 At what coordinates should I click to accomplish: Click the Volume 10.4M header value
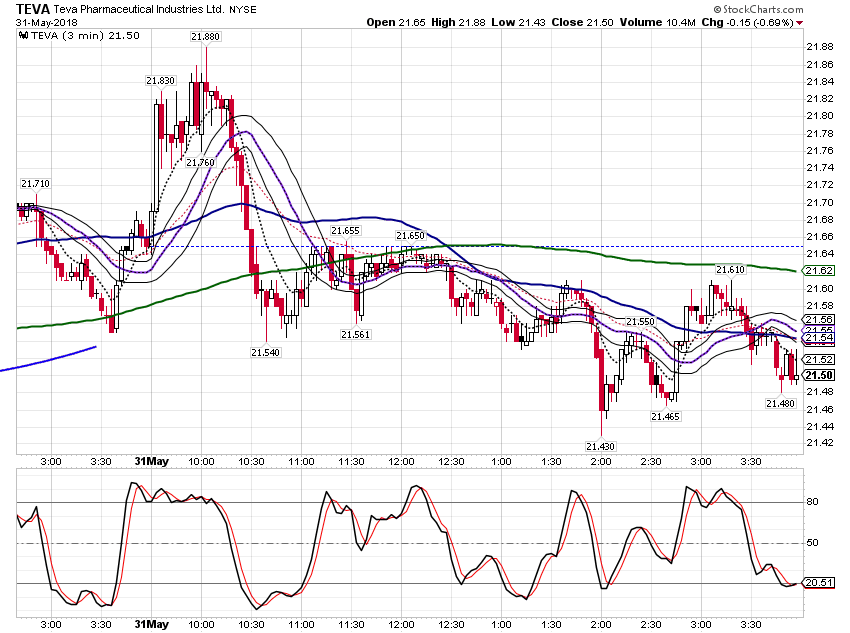click(x=657, y=22)
